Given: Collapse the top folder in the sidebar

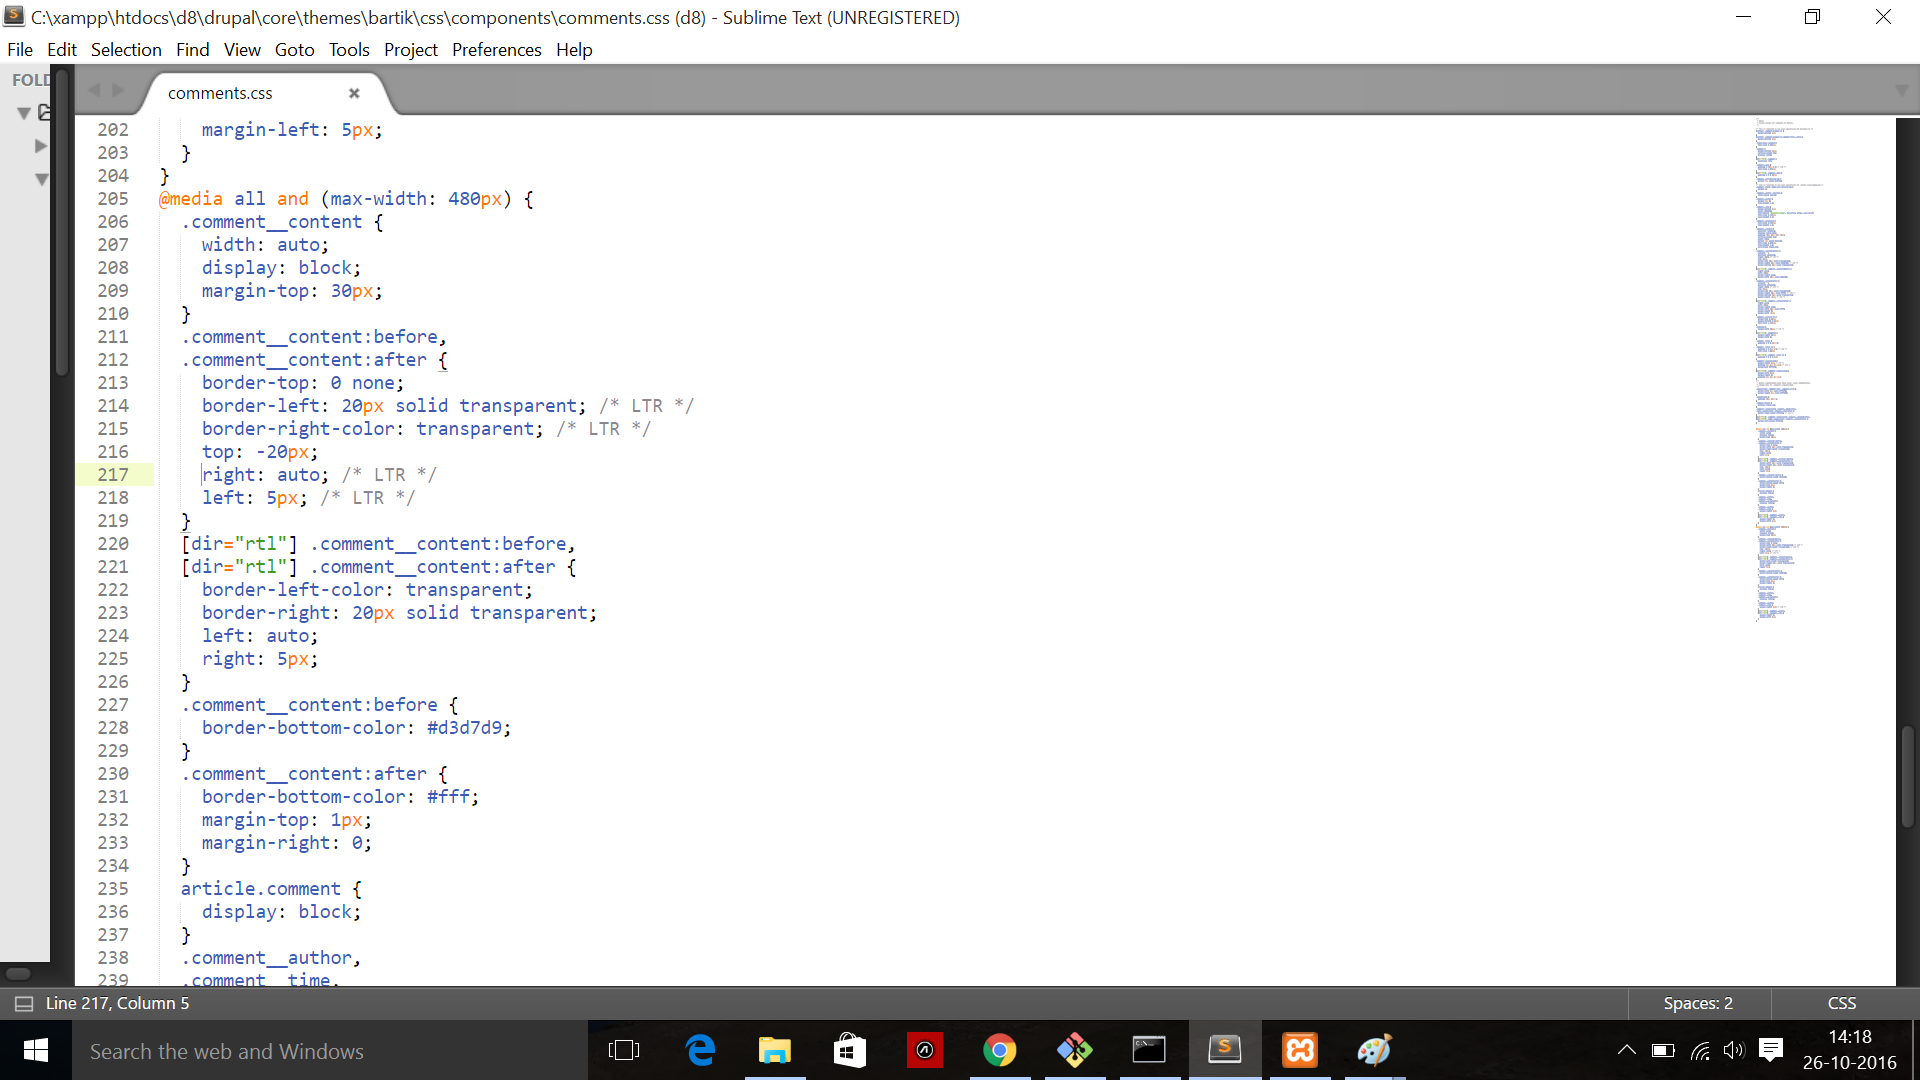Looking at the screenshot, I should coord(24,113).
